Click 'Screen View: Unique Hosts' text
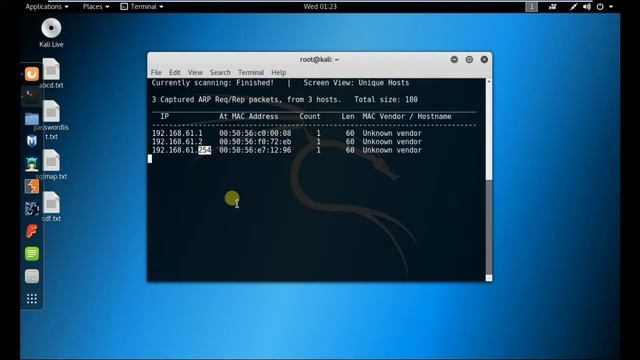 click(356, 83)
